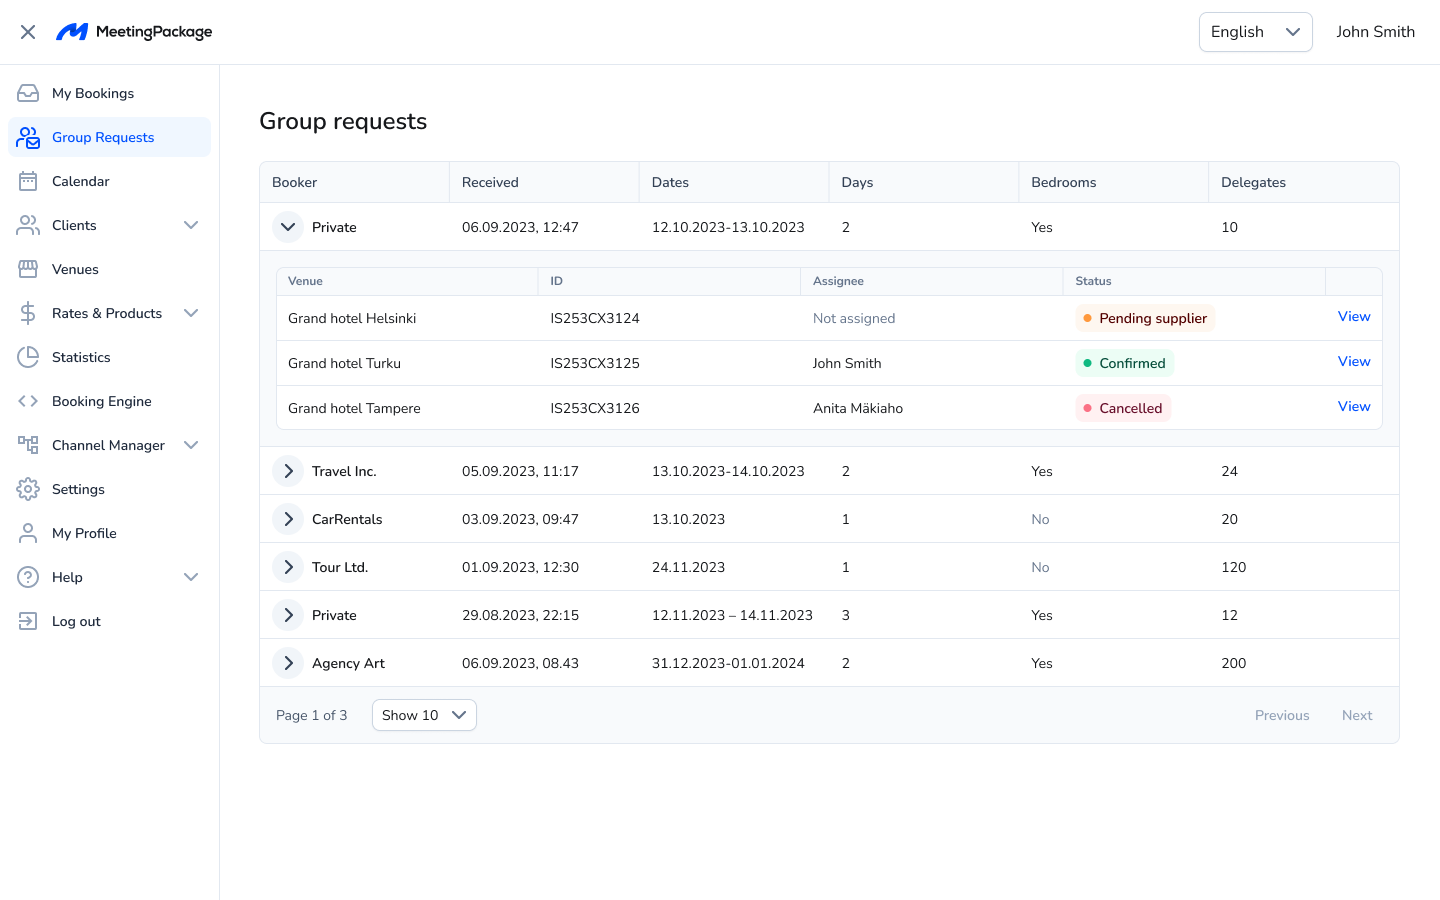The height and width of the screenshot is (900, 1440).
Task: Go to the Next page
Action: [x=1356, y=715]
